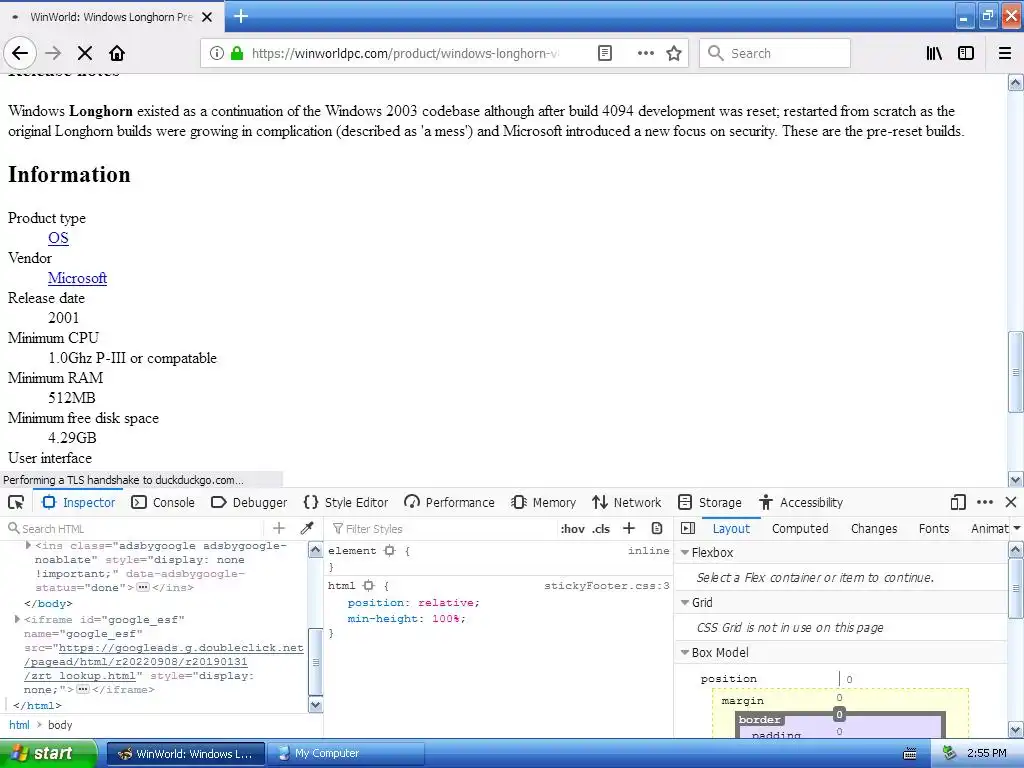The height and width of the screenshot is (768, 1024).
Task: Close the developer tools panel
Action: pyautogui.click(x=1011, y=502)
